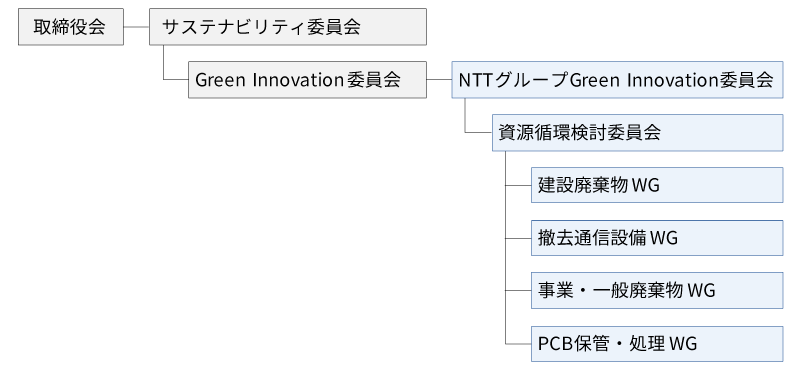Click the サステナビリティ委員会 box
The width and height of the screenshot is (800, 377).
(288, 27)
